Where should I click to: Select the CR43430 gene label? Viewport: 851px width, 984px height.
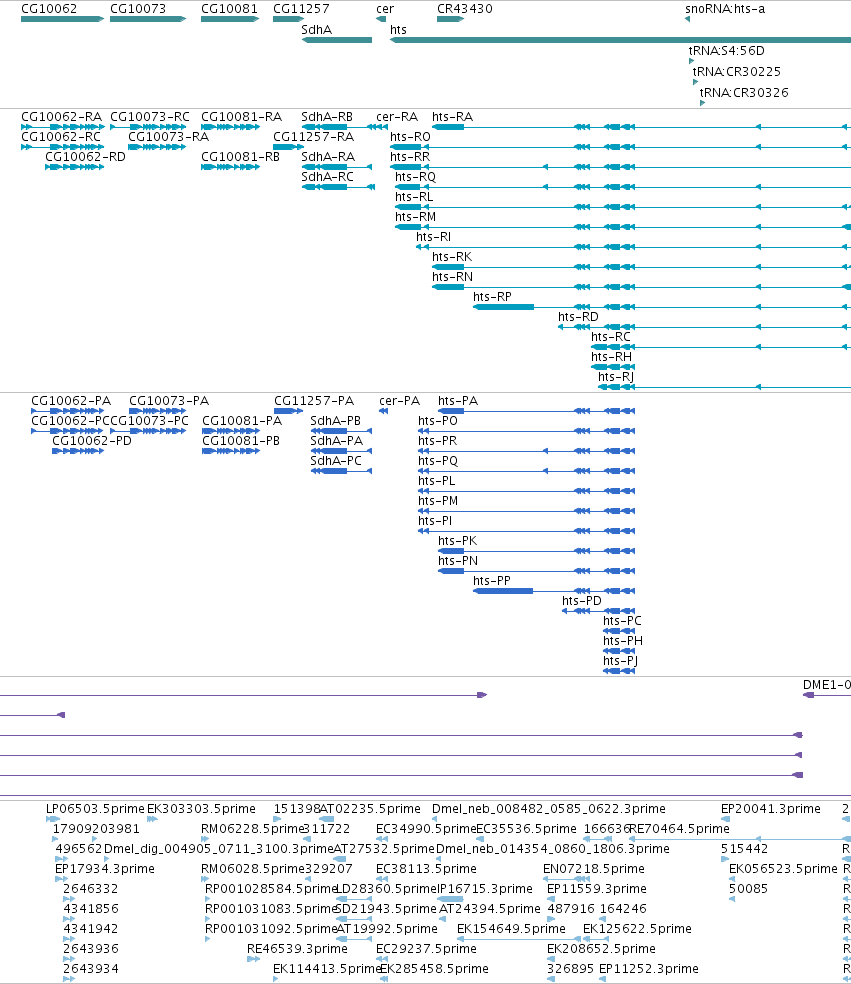pyautogui.click(x=465, y=9)
